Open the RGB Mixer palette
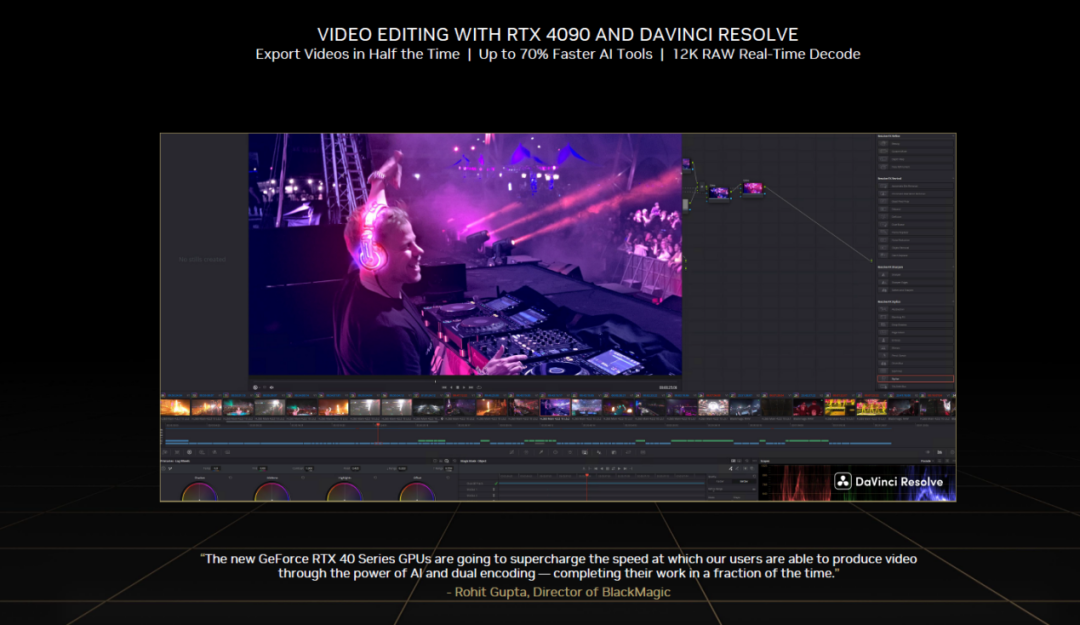1080x625 pixels. coord(214,452)
